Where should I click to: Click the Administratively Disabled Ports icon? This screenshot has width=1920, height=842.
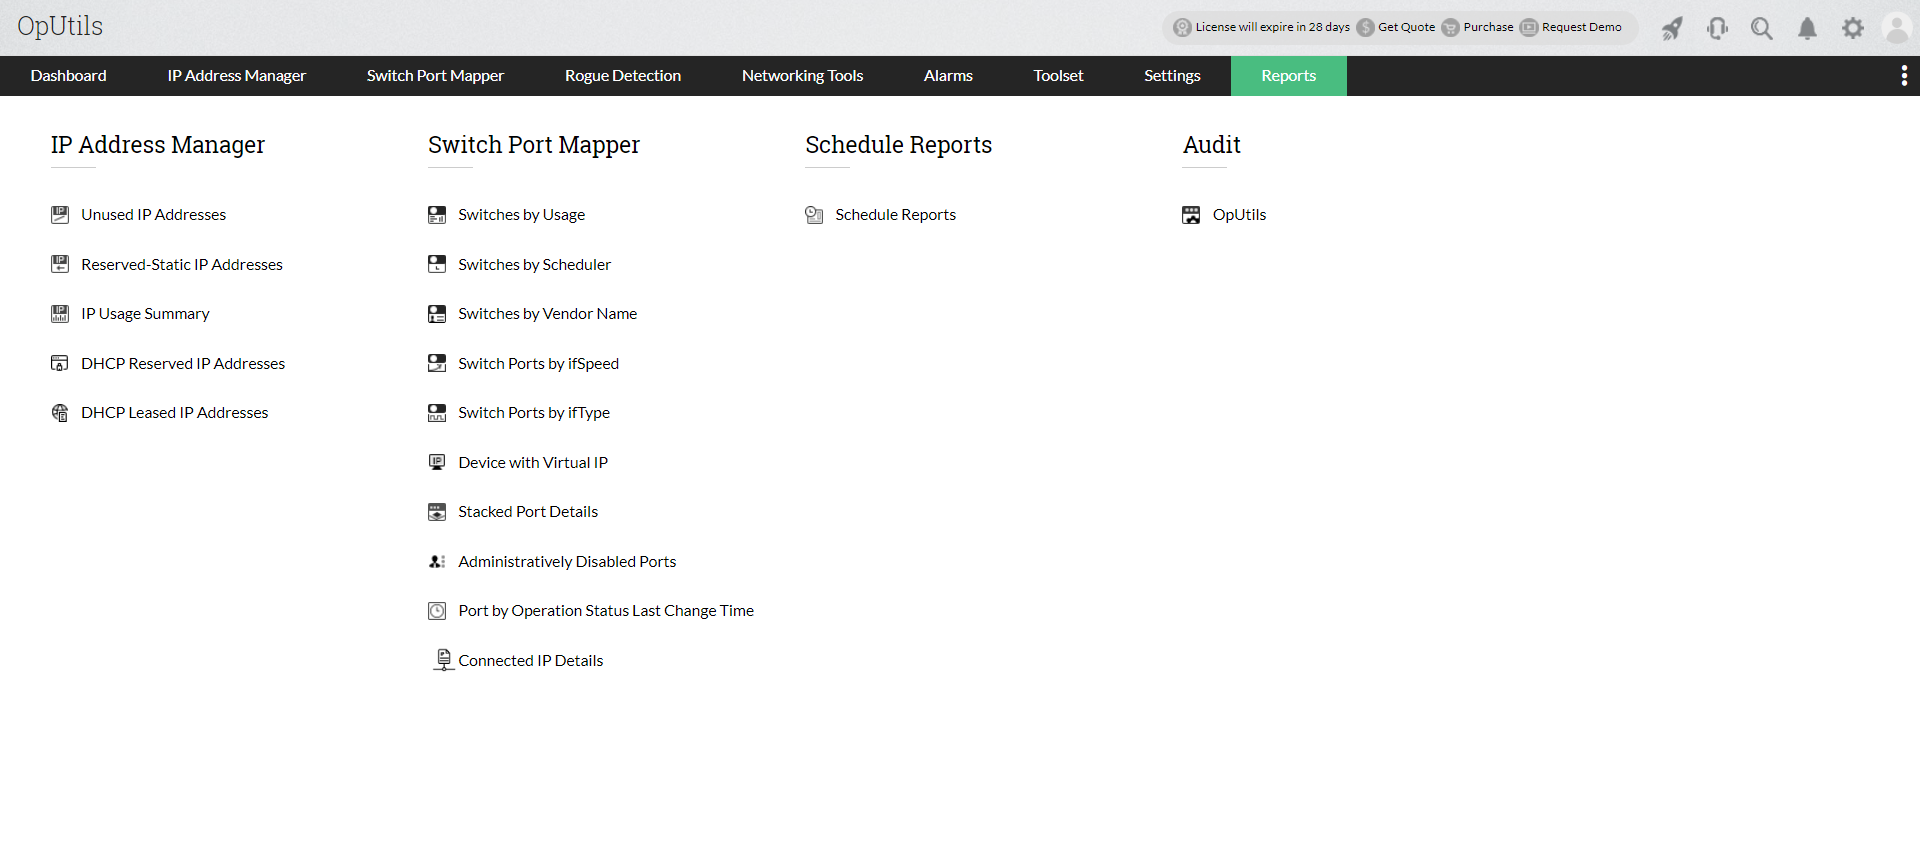(x=437, y=562)
